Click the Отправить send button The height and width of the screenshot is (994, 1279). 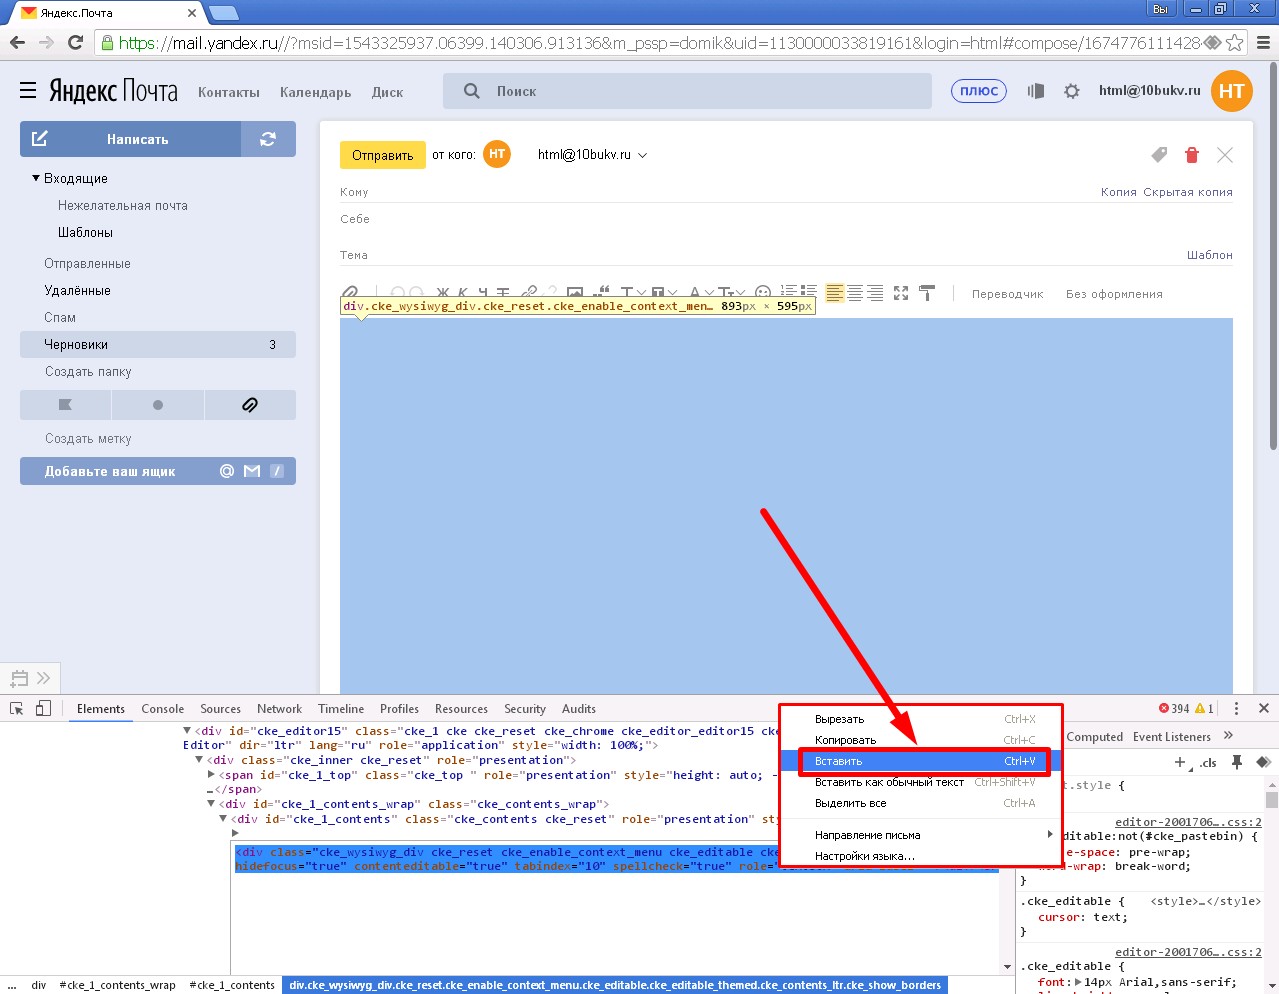[383, 155]
